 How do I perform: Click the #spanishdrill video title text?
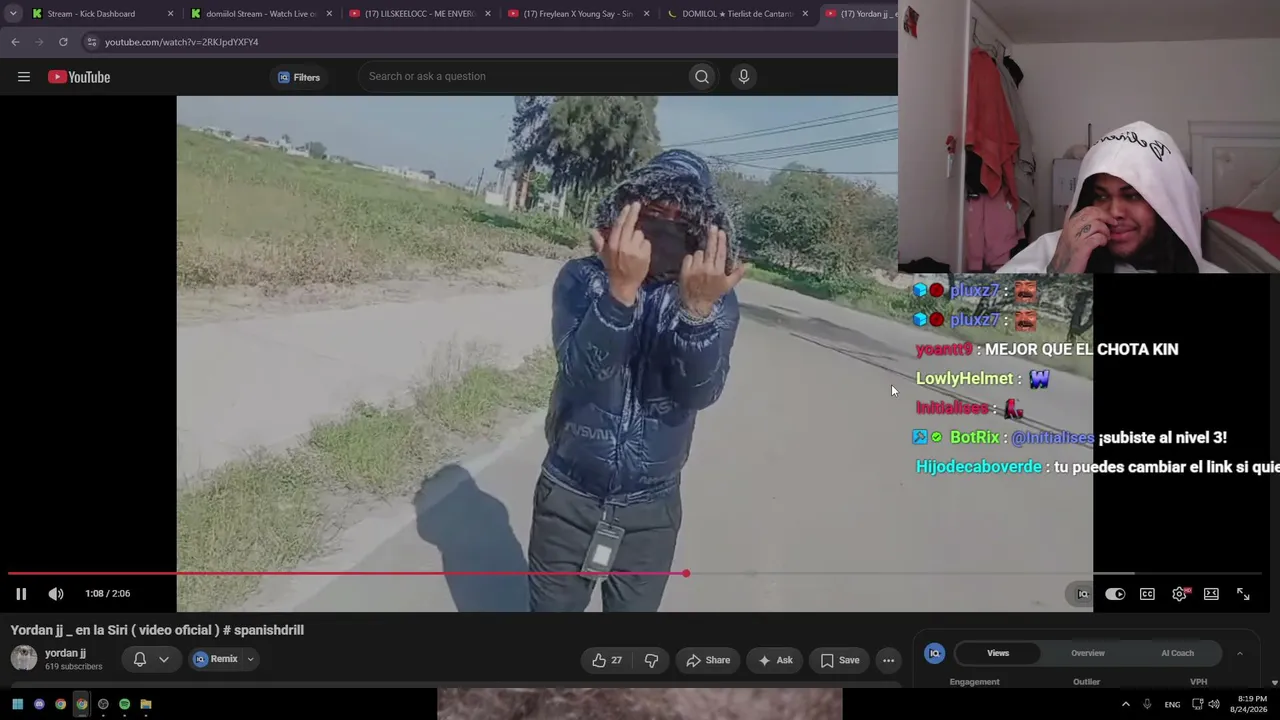click(157, 630)
